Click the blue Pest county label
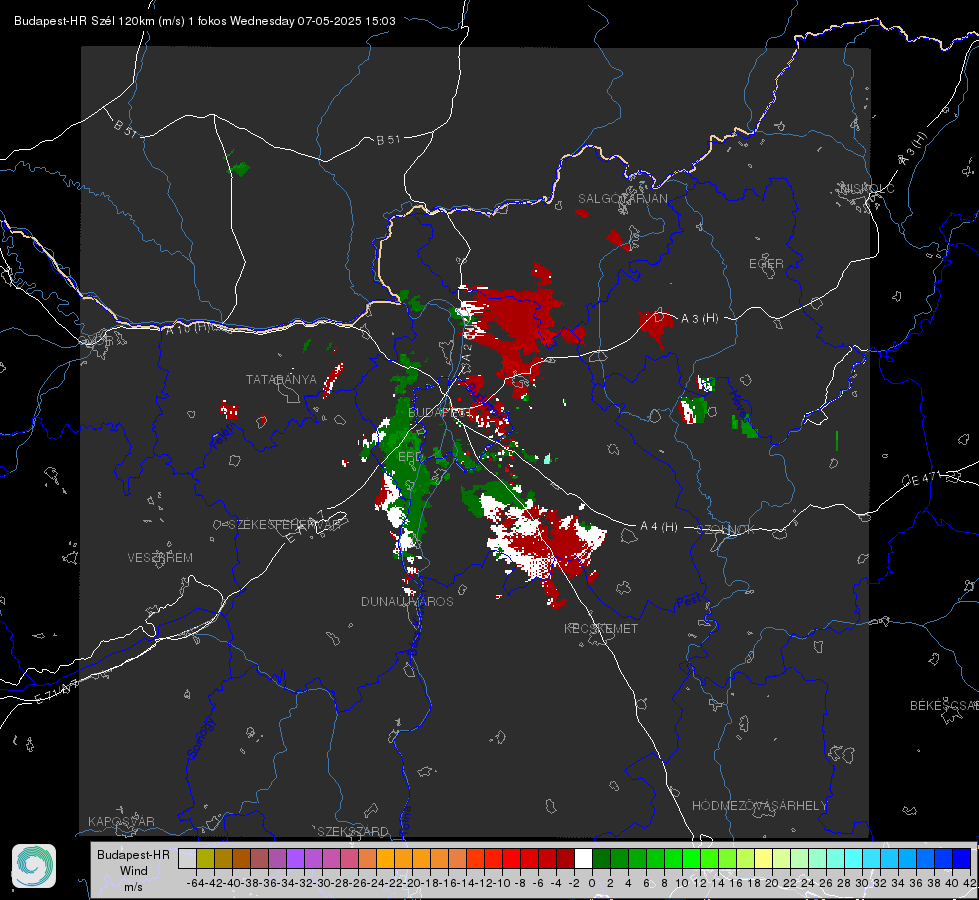Image resolution: width=979 pixels, height=900 pixels. (688, 601)
